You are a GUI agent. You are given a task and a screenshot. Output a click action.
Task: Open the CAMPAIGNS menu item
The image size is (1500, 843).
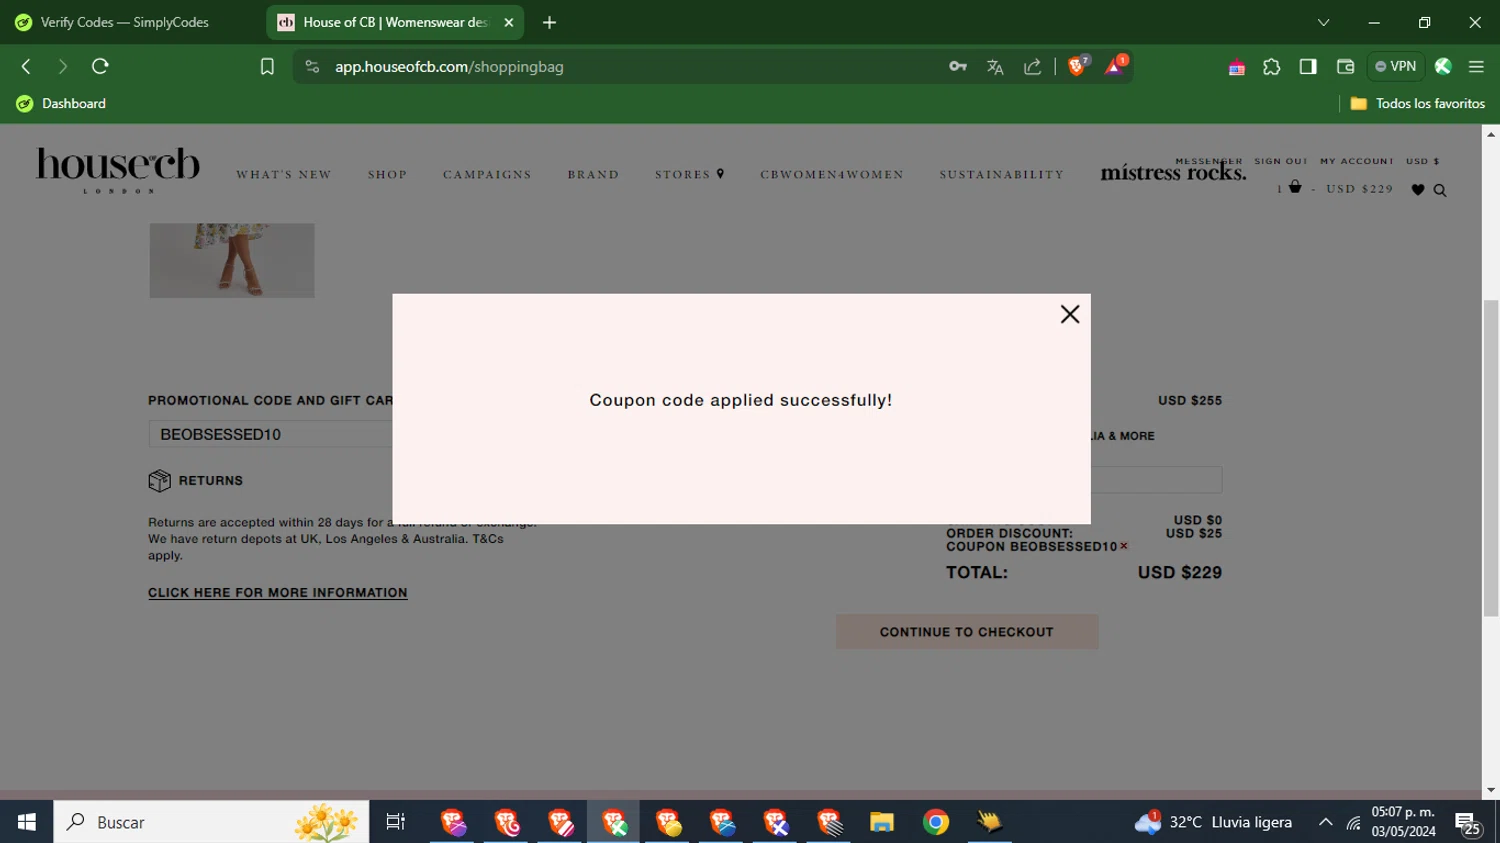point(487,175)
